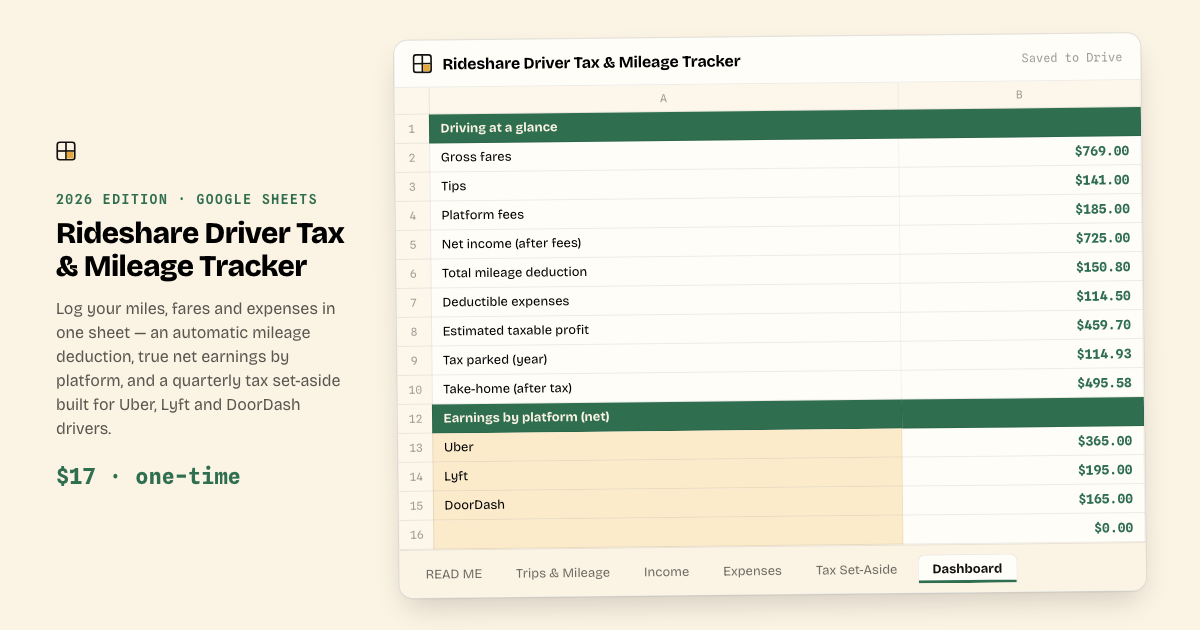The image size is (1200, 630).
Task: Select the $769.00 gross fares value
Action: (x=1102, y=151)
